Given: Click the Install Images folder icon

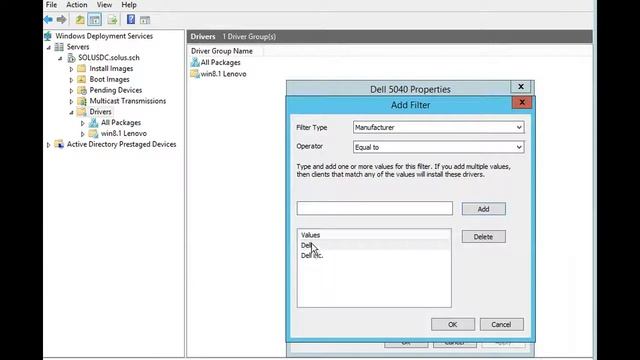Looking at the screenshot, I should click(82, 69).
